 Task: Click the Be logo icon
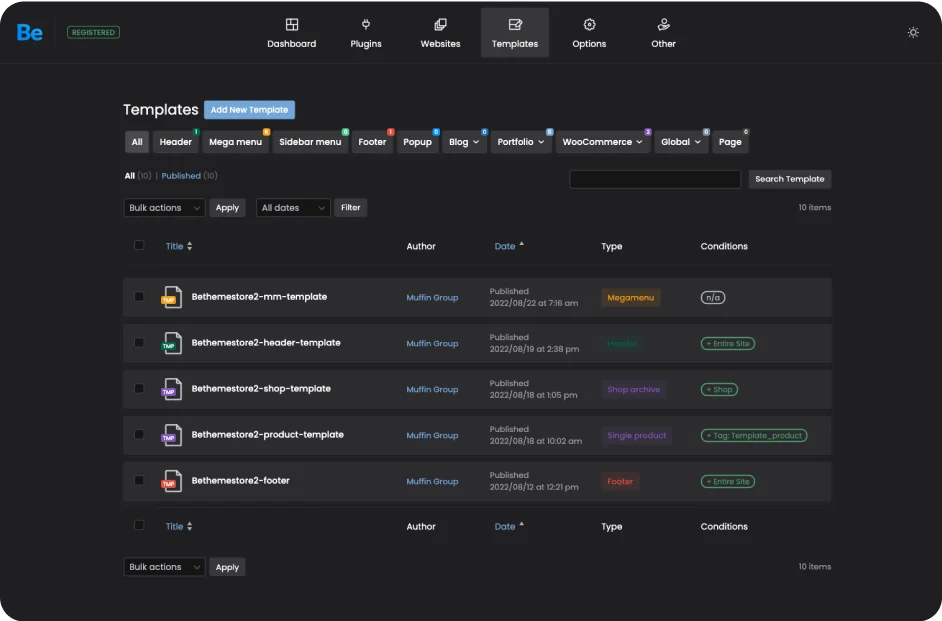click(x=30, y=33)
